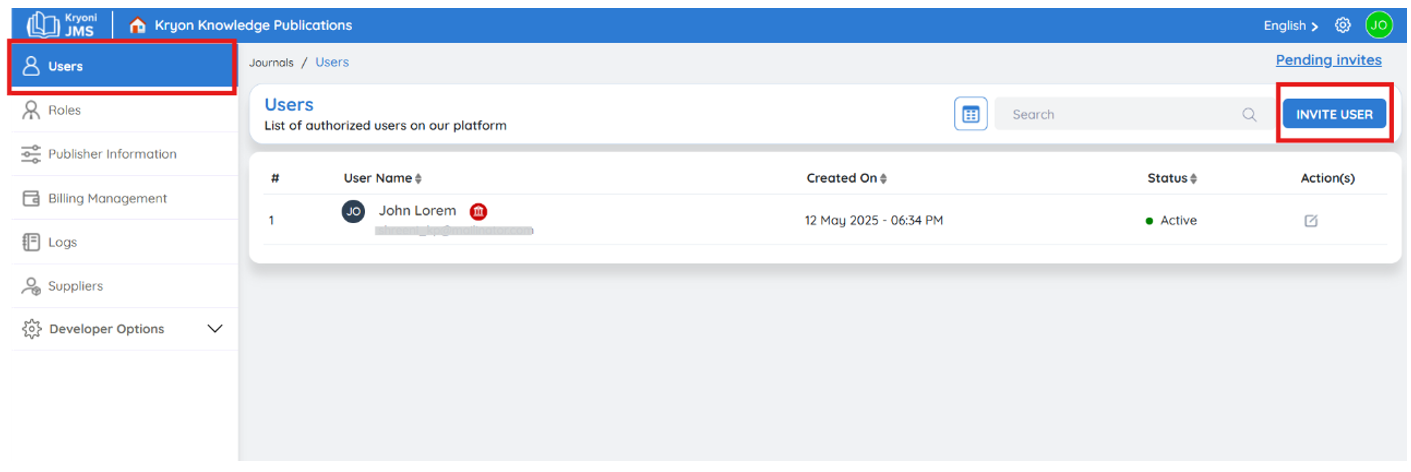Sort by Status column arrows
The image size is (1411, 472).
(x=1193, y=178)
